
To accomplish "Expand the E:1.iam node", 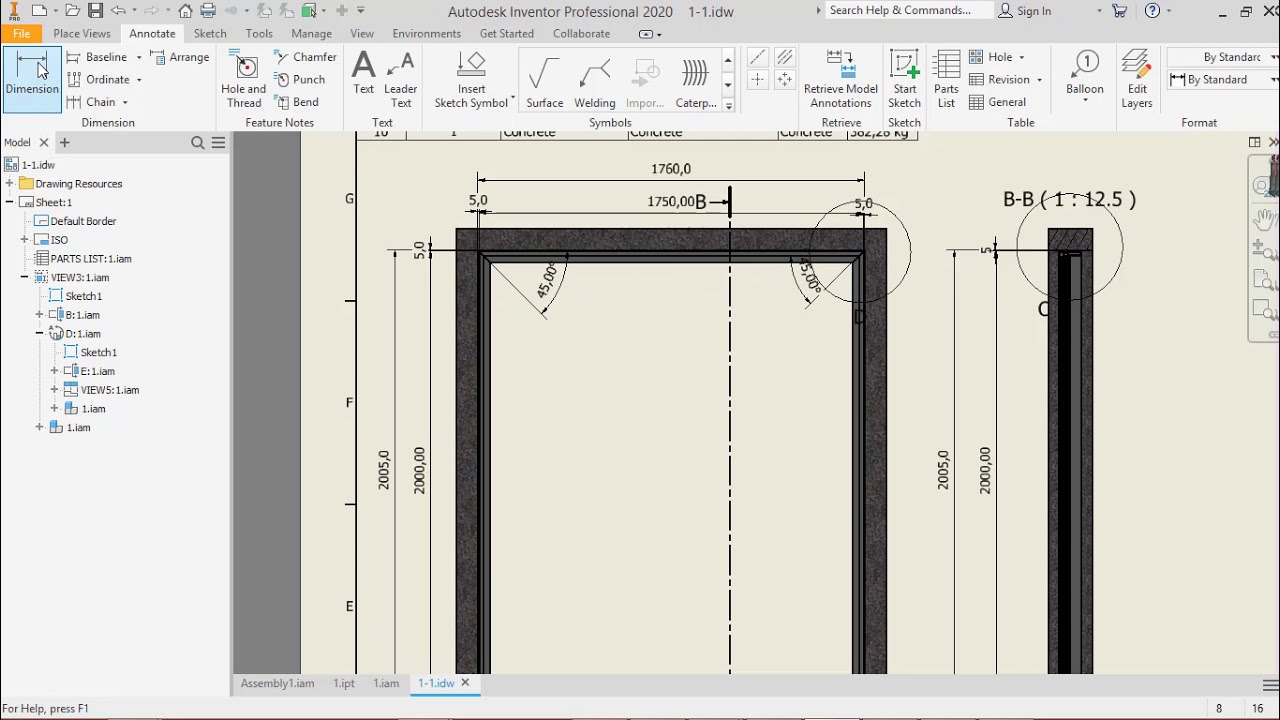I will coord(54,371).
